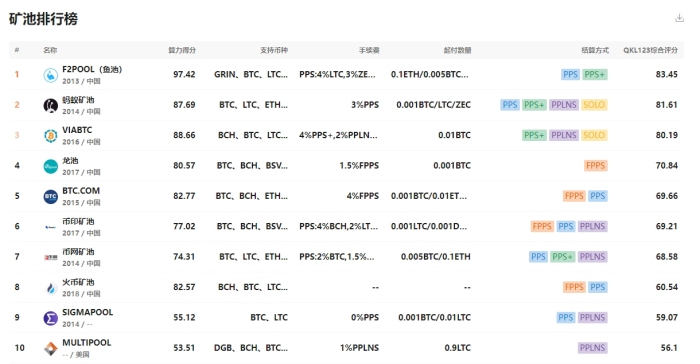Click the 算力得分 column header
Image resolution: width=700 pixels, height=364 pixels.
tap(182, 50)
